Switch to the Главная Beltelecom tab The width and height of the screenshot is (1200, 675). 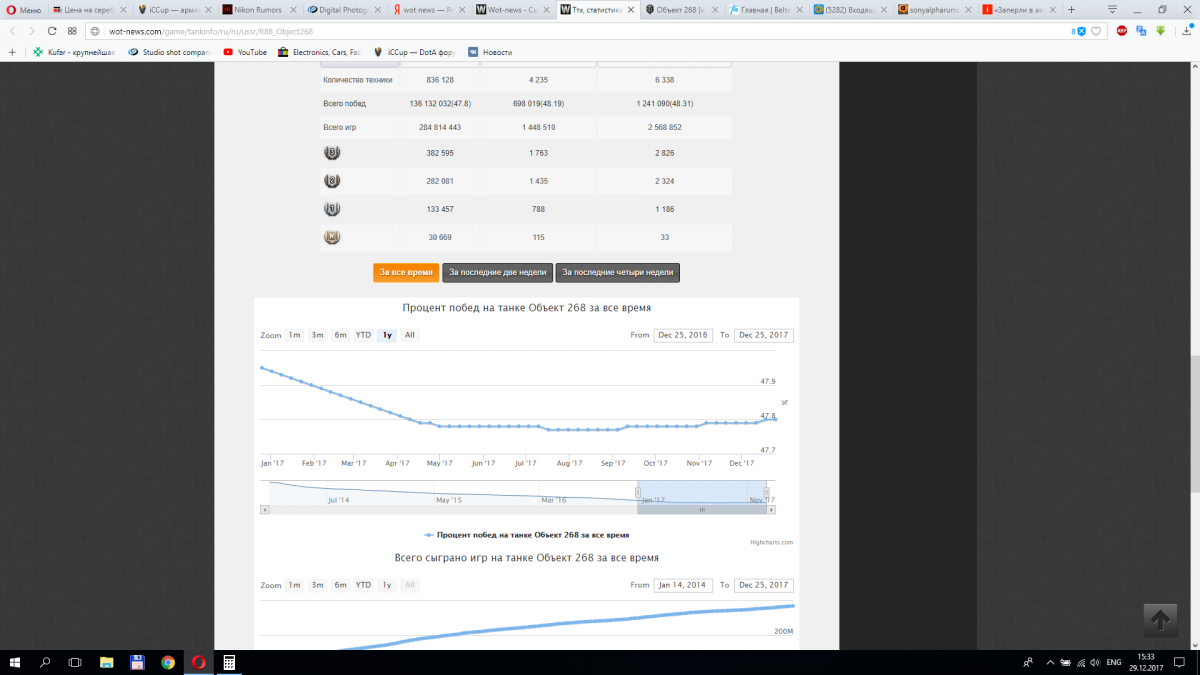pyautogui.click(x=768, y=9)
